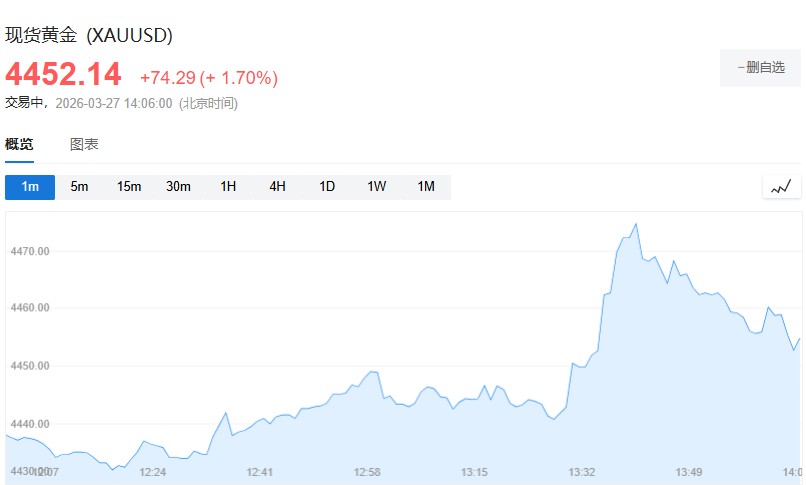
Task: Switch chart to 1H timeframe
Action: [228, 187]
